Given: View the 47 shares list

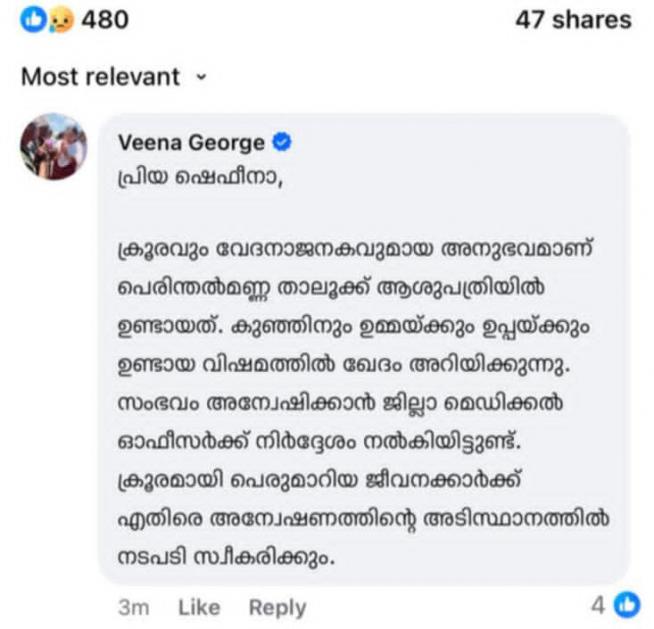Looking at the screenshot, I should coord(573,19).
